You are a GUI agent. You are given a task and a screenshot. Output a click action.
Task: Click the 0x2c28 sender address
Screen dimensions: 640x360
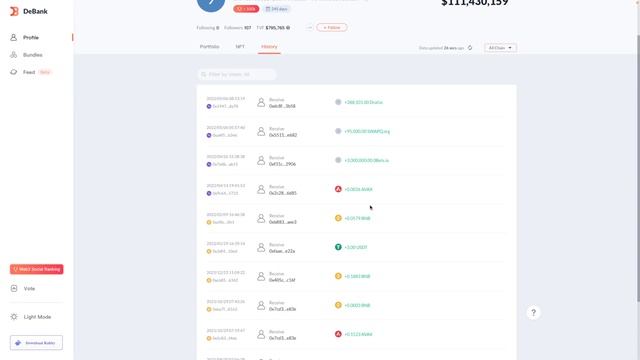coord(282,193)
